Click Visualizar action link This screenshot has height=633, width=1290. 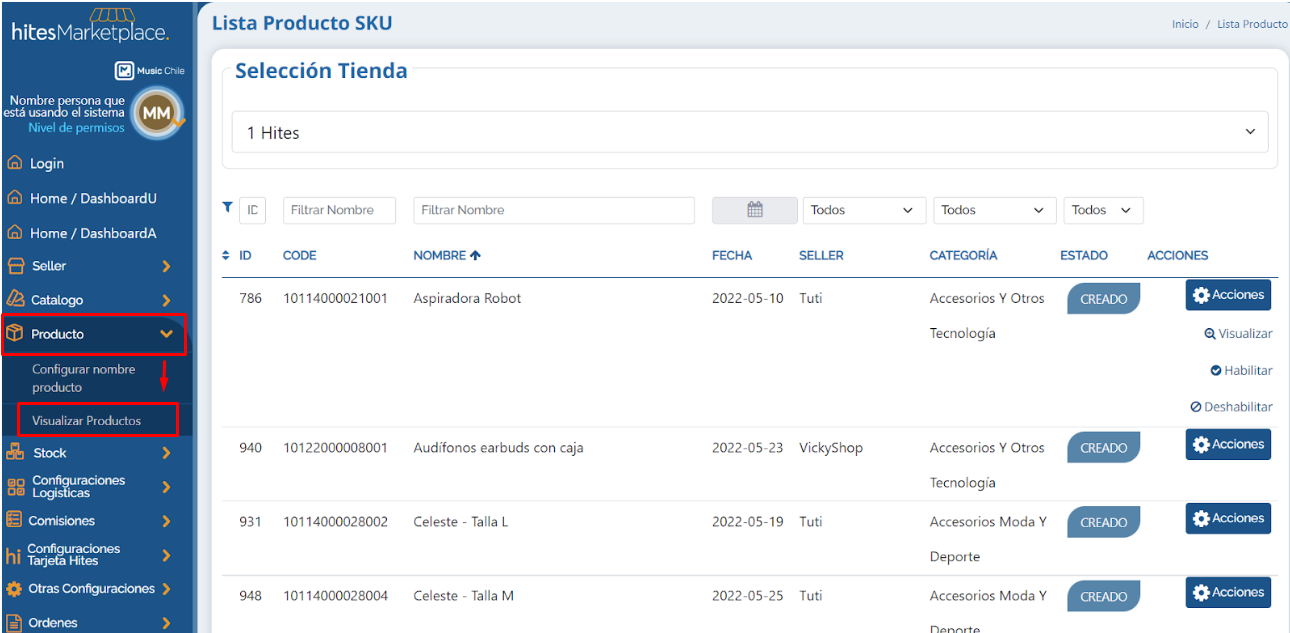[1238, 334]
